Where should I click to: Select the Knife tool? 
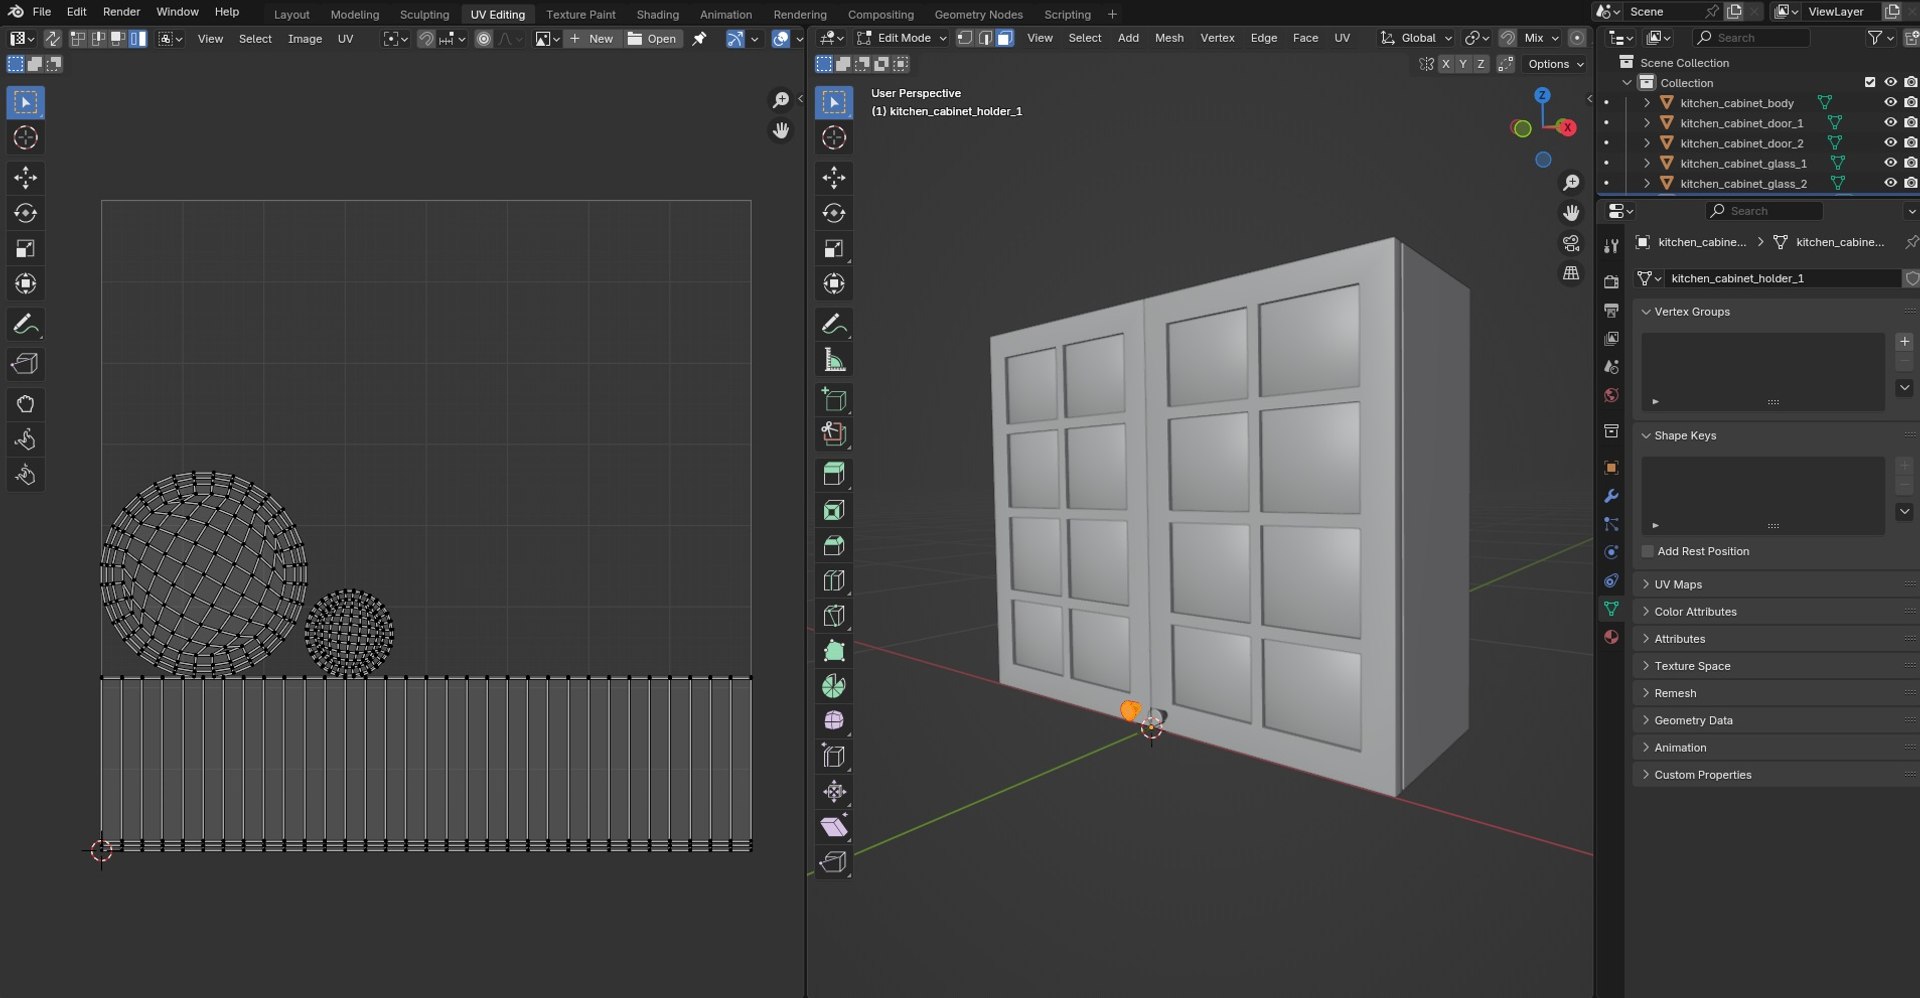point(834,616)
